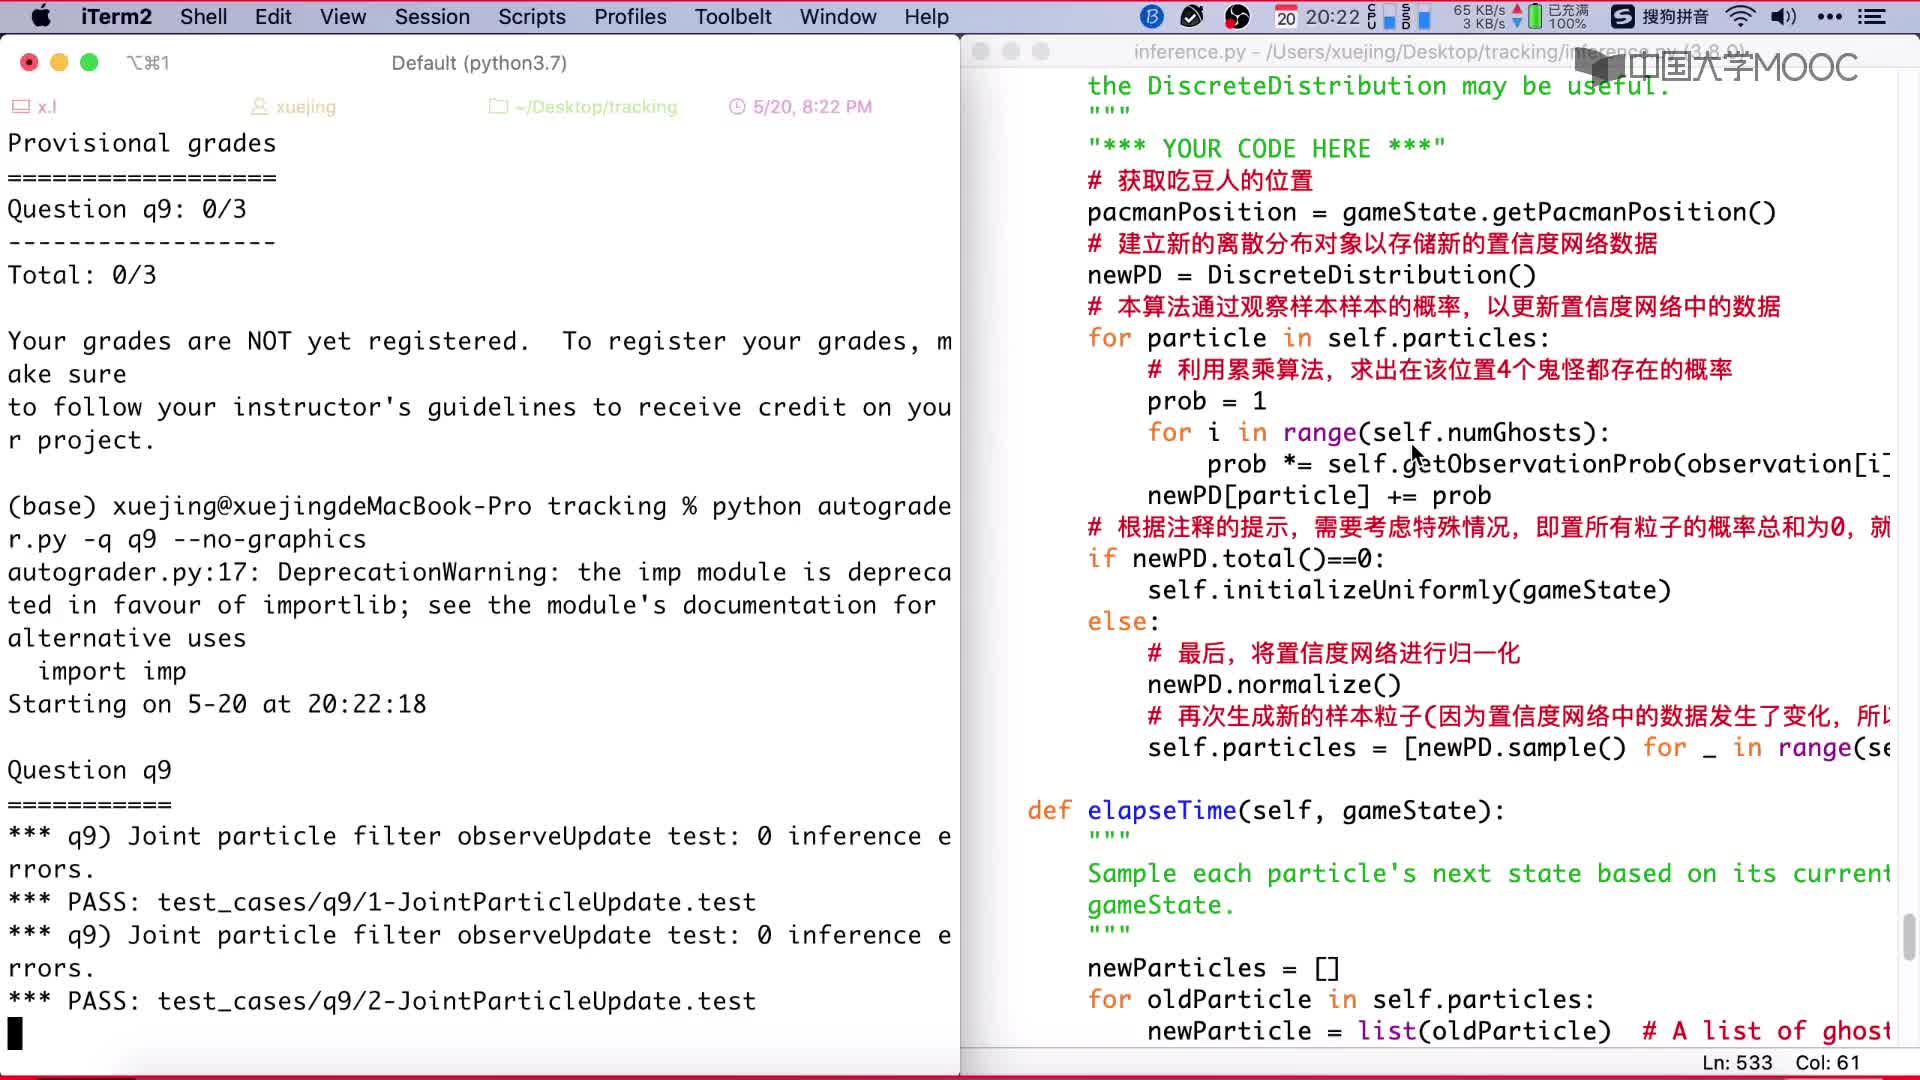Click the OBS recording menu bar icon

pos(1237,16)
